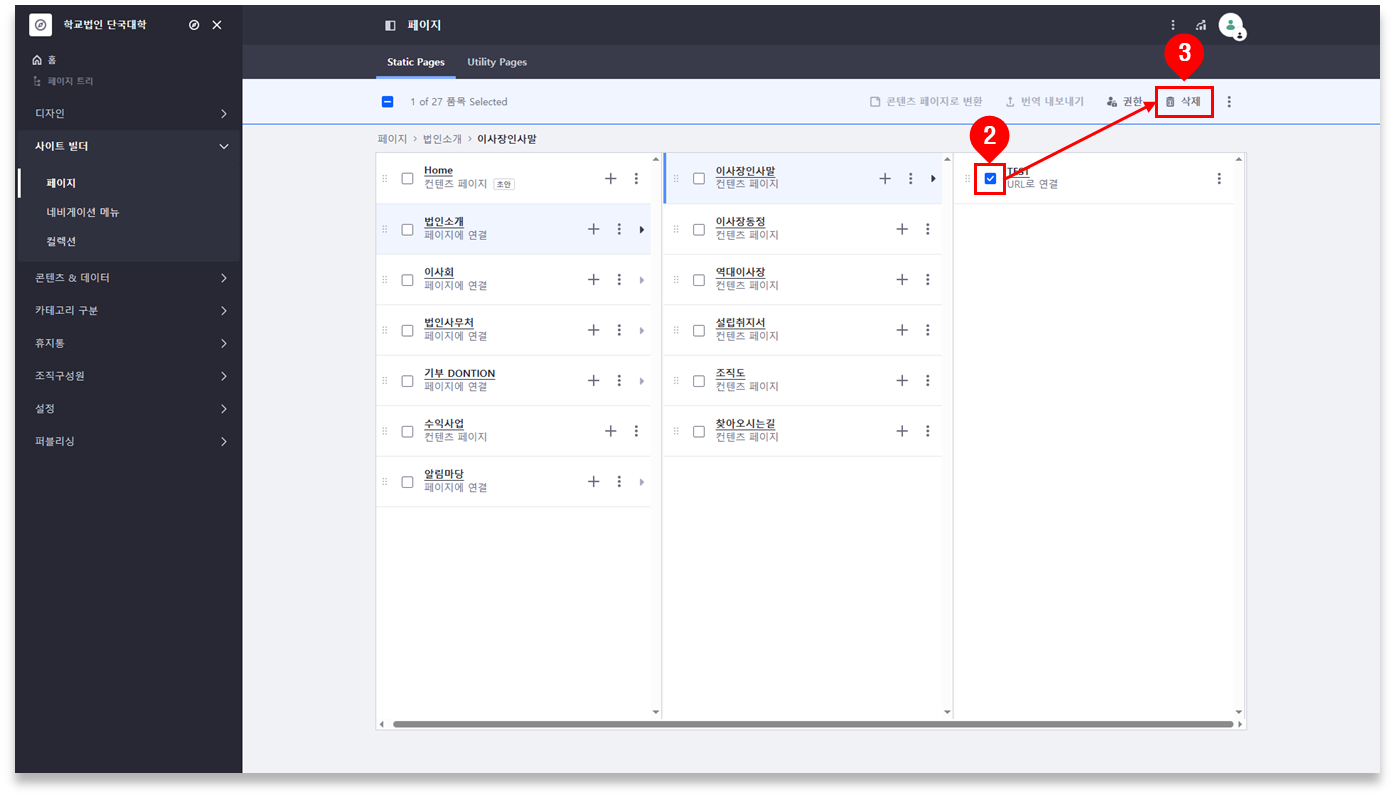Click the user avatar icon in header
The height and width of the screenshot is (798, 1395).
(1230, 25)
